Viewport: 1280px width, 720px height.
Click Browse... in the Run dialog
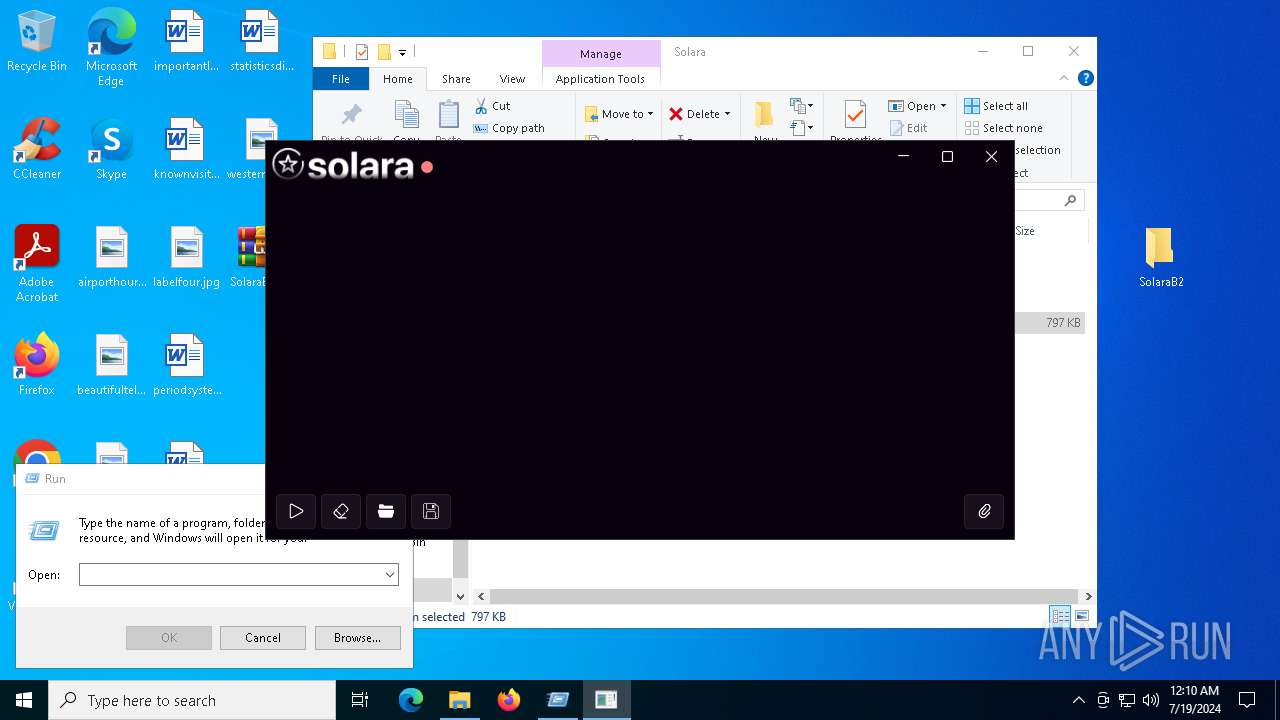[x=357, y=638]
